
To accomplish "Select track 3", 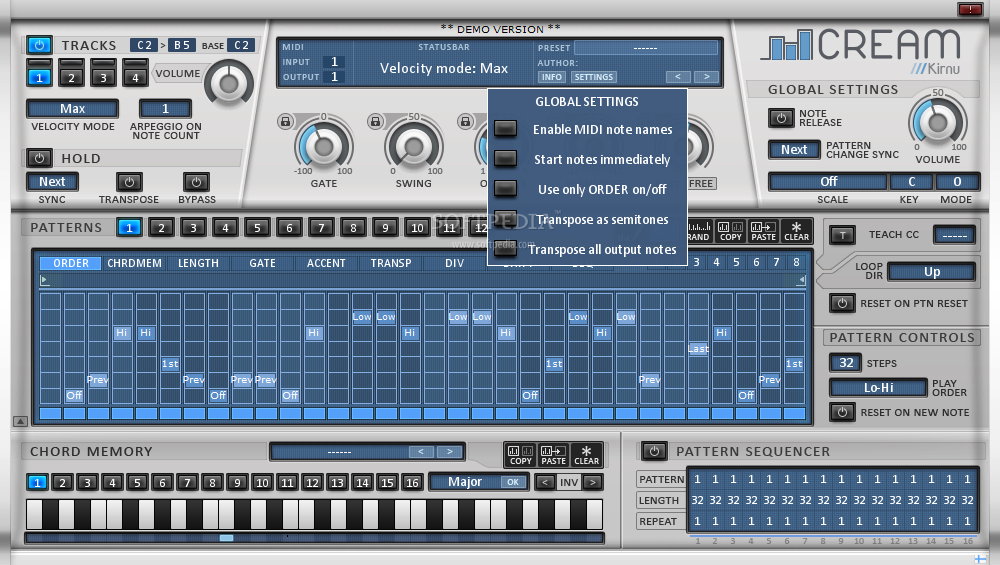I will pos(103,78).
